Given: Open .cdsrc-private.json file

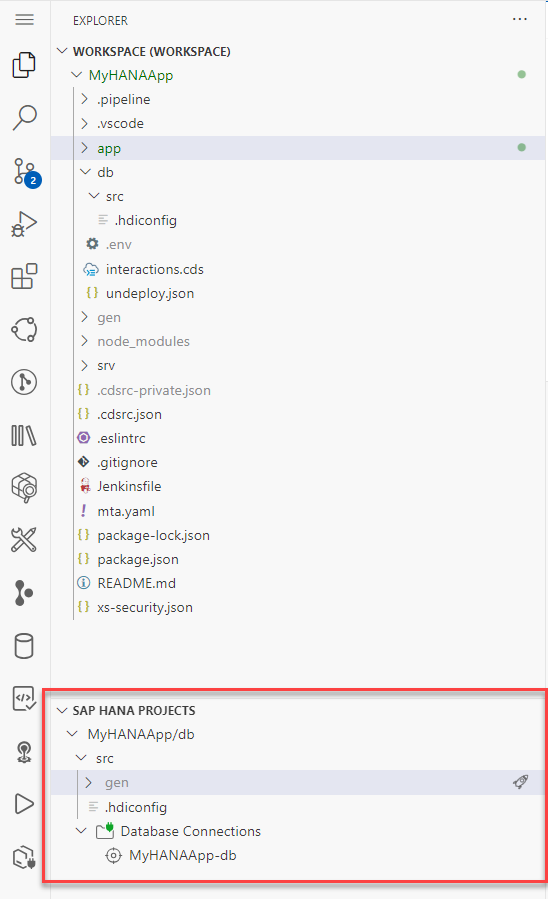Looking at the screenshot, I should (x=154, y=390).
